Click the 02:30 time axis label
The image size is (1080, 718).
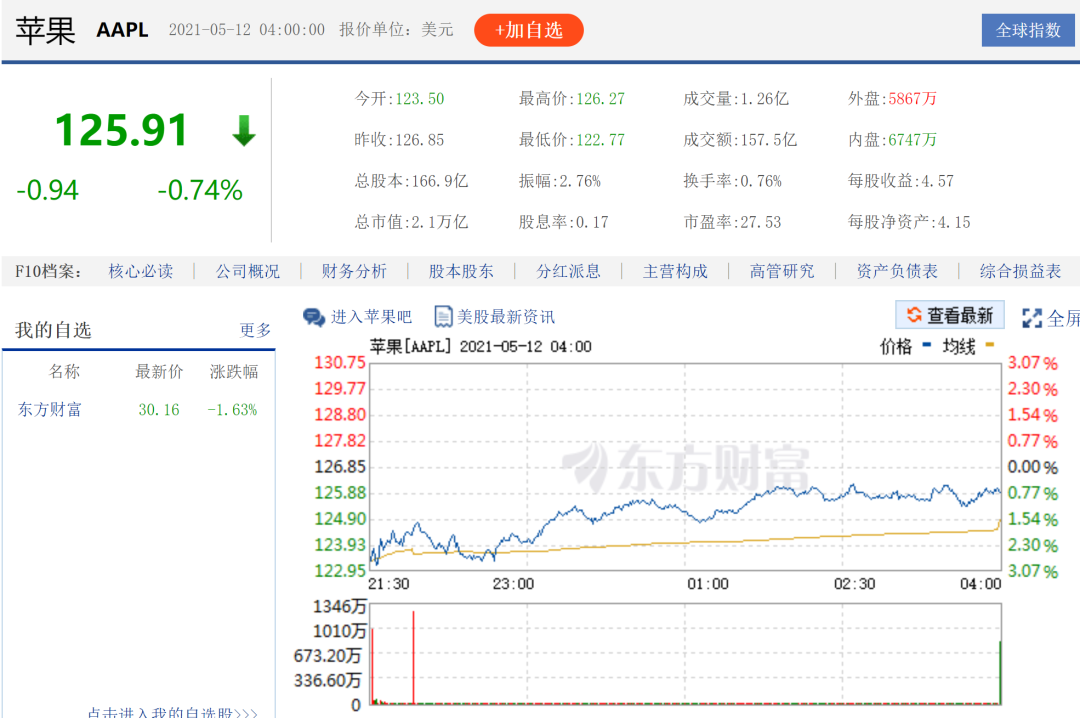coord(855,584)
